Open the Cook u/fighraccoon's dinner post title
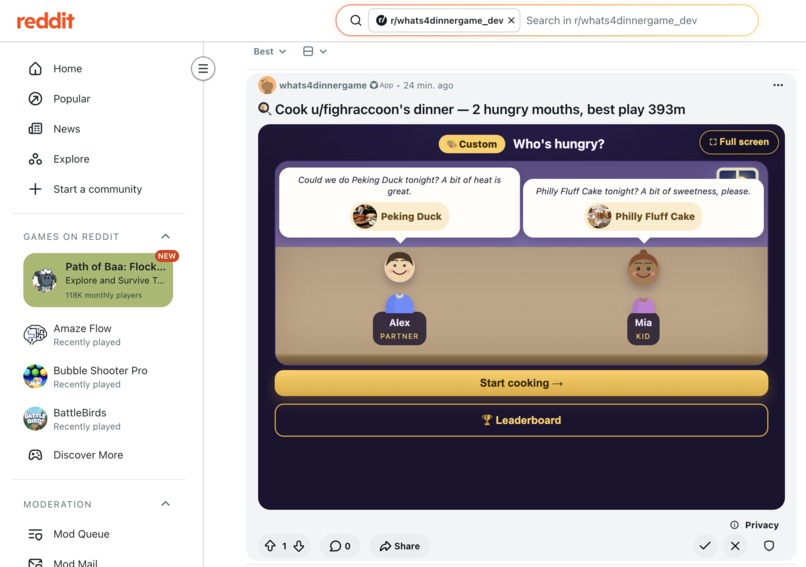The image size is (806, 567). [480, 109]
